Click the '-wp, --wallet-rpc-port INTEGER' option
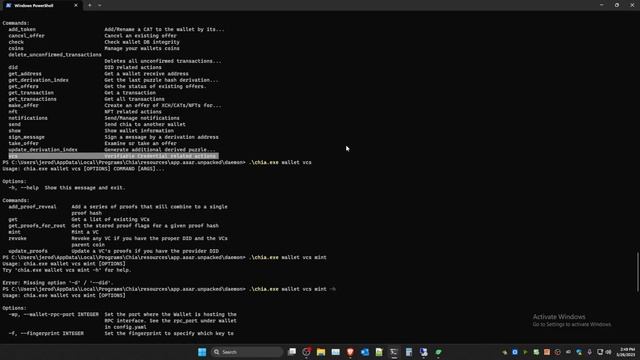 [x=53, y=314]
